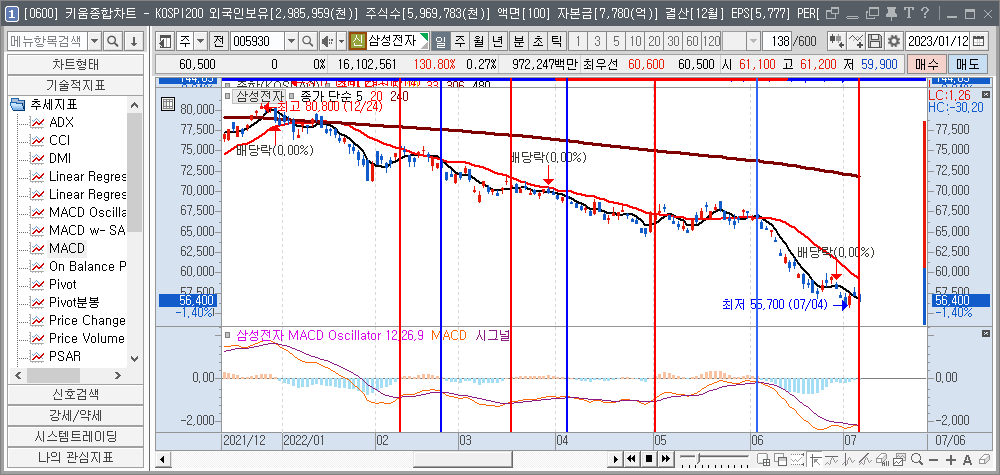Click the chart data grid icon
The height and width of the screenshot is (475, 1000).
click(x=168, y=105)
